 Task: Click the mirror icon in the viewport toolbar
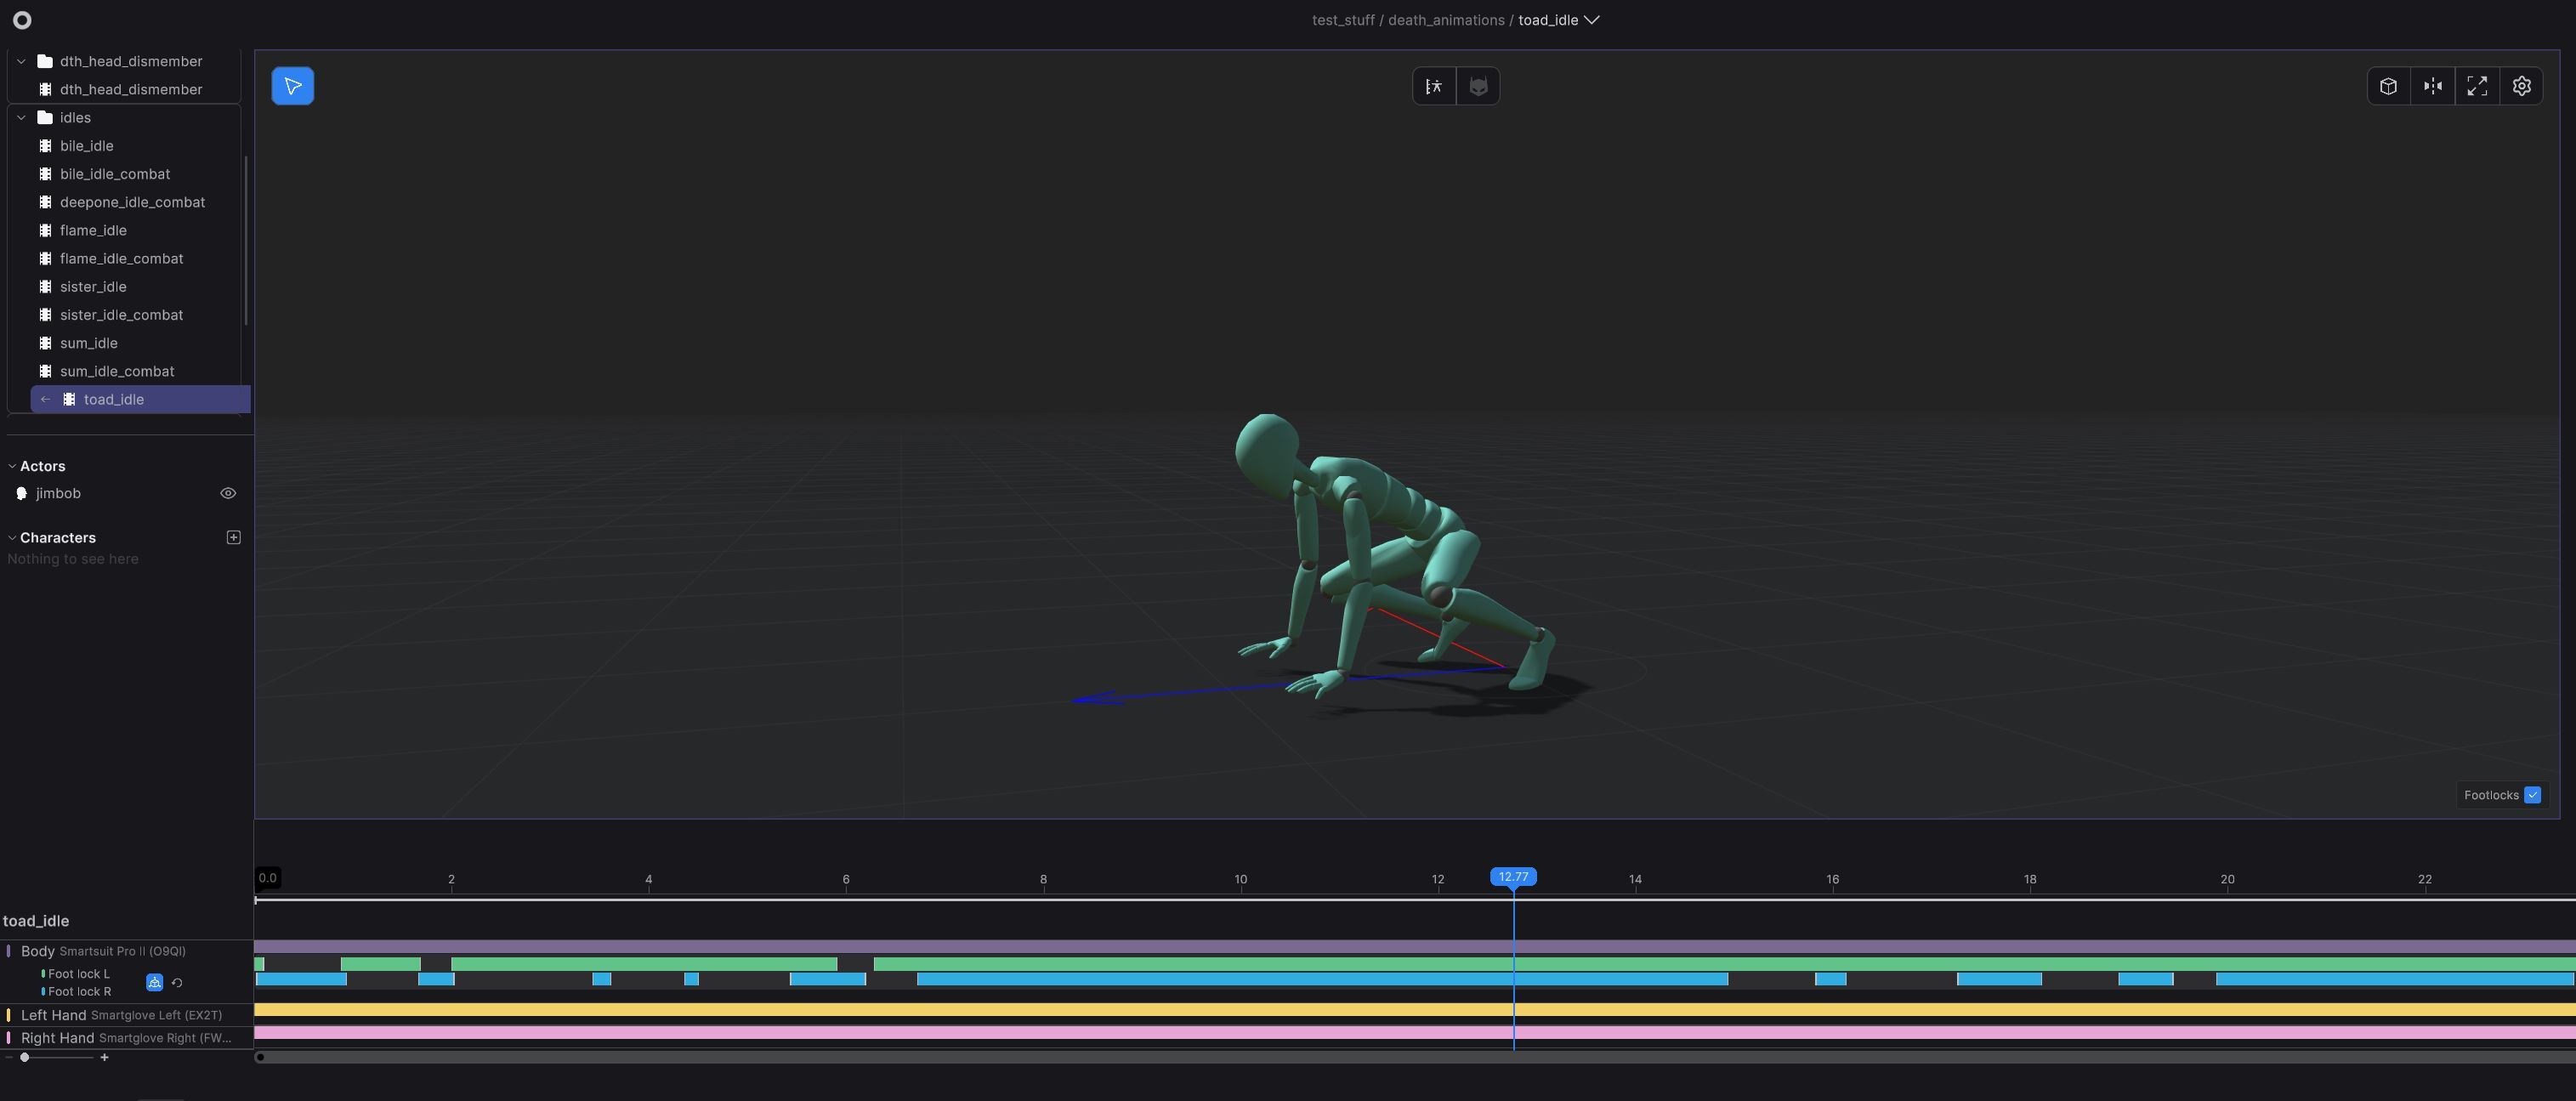click(x=2433, y=86)
